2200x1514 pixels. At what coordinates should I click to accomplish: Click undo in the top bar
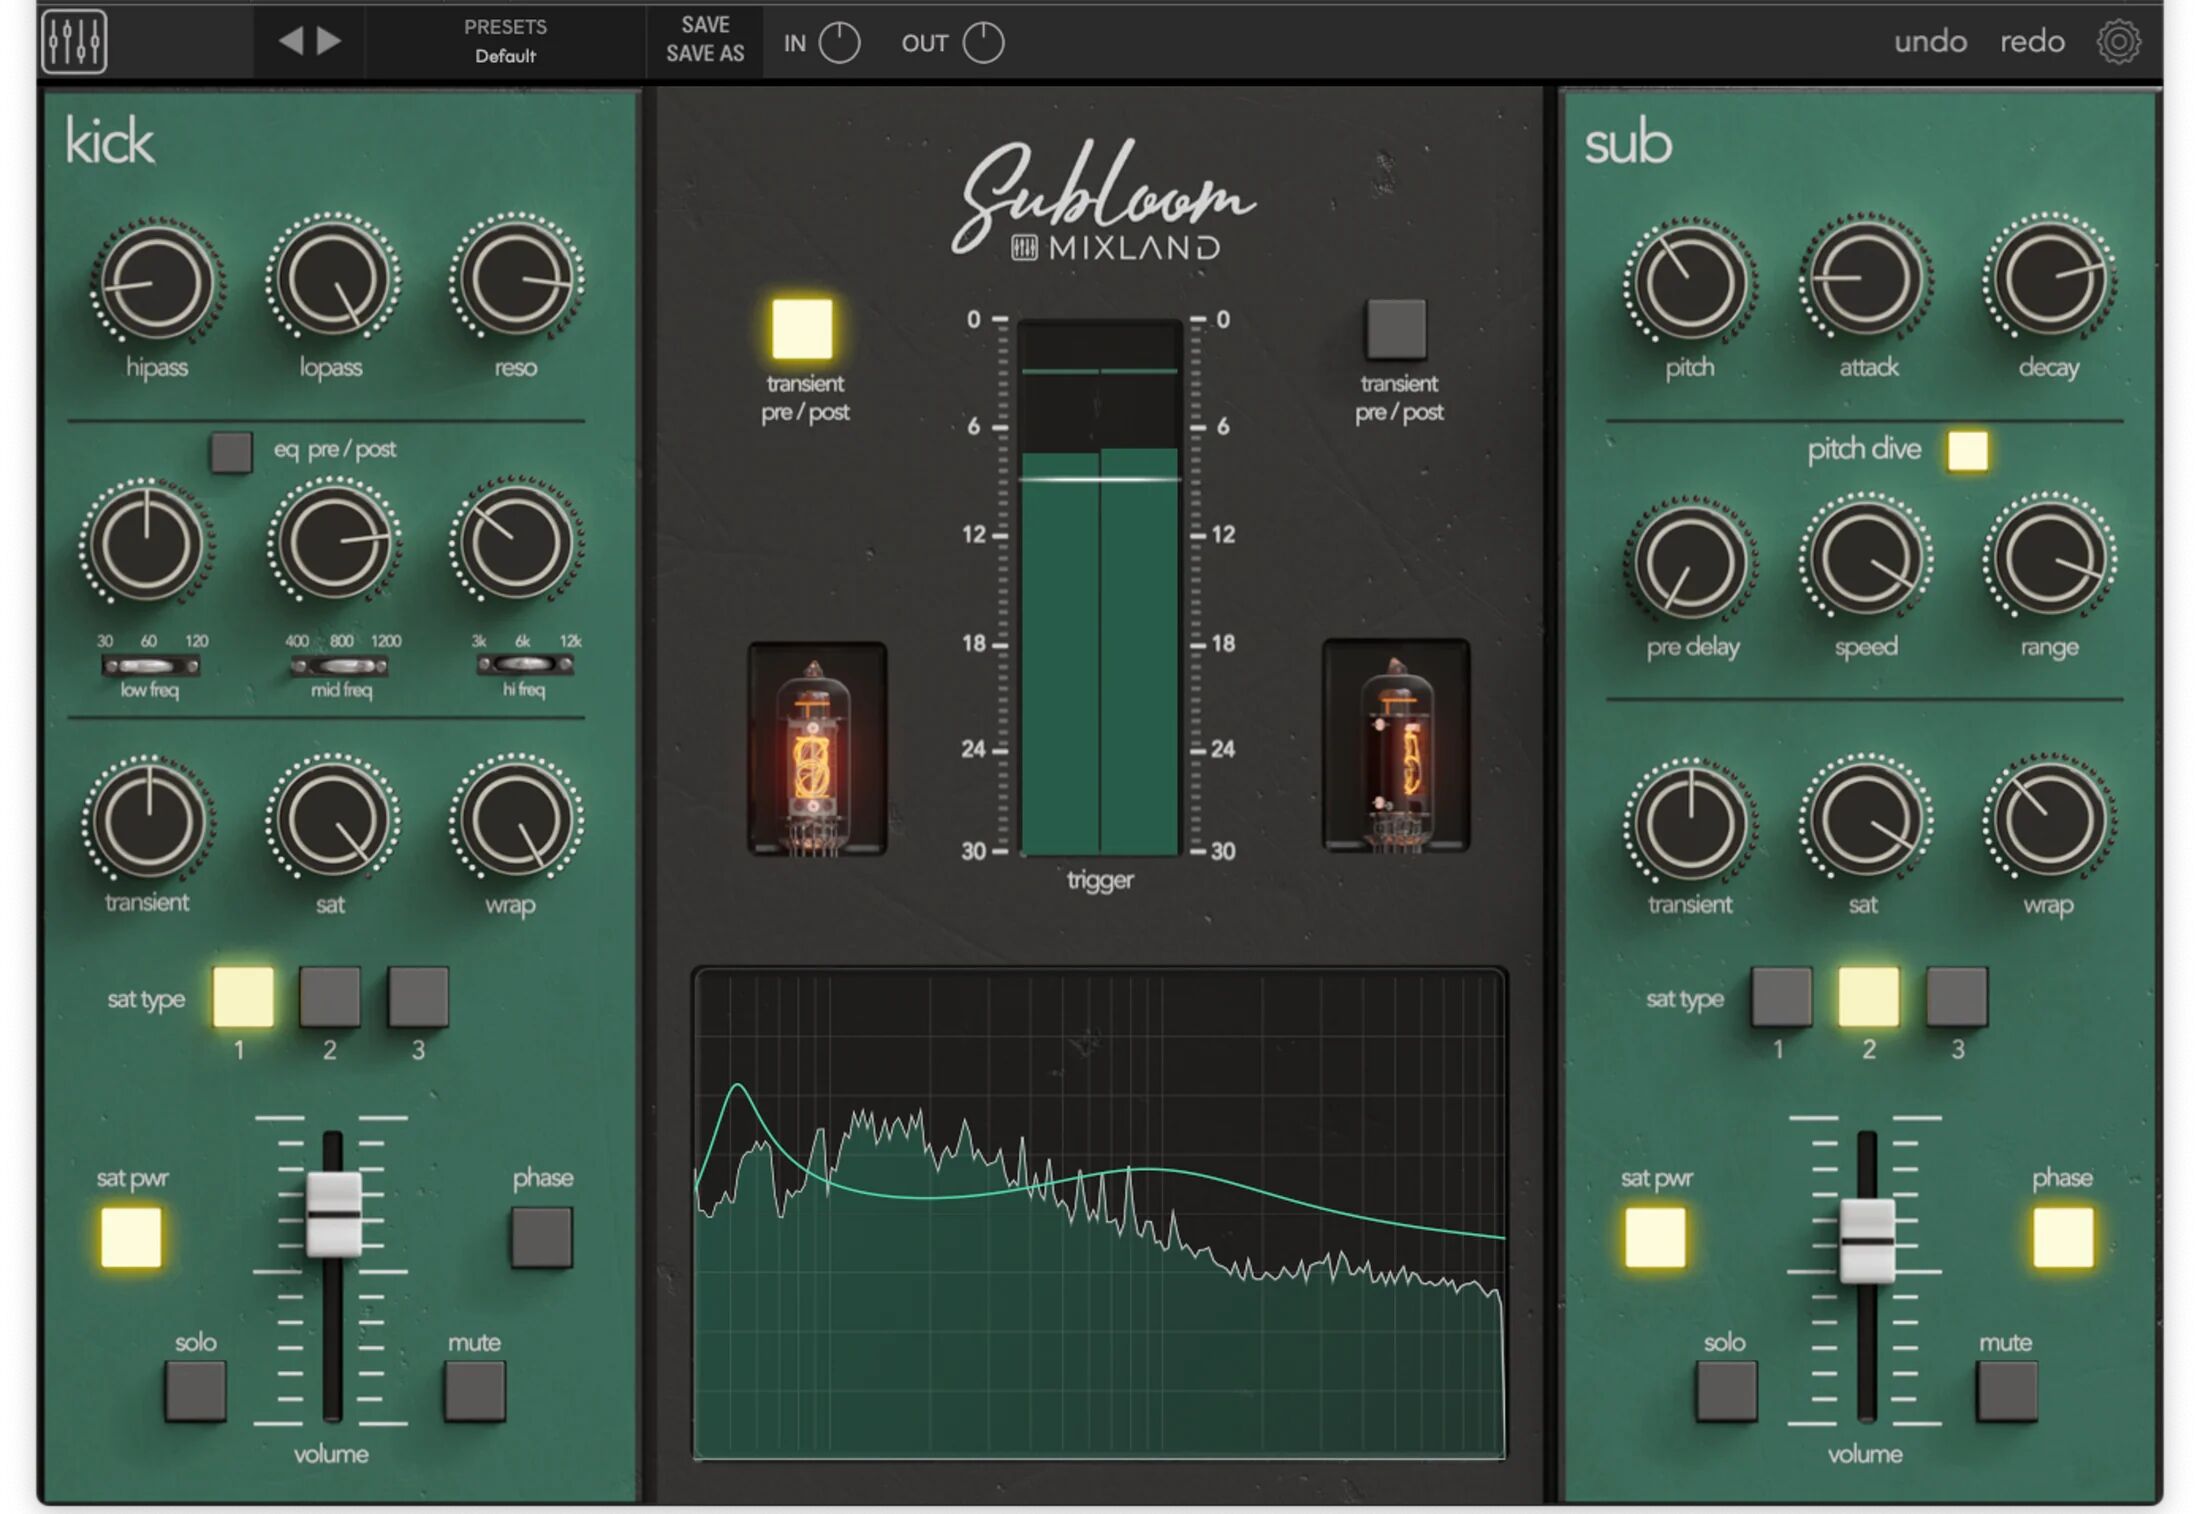tap(1930, 41)
